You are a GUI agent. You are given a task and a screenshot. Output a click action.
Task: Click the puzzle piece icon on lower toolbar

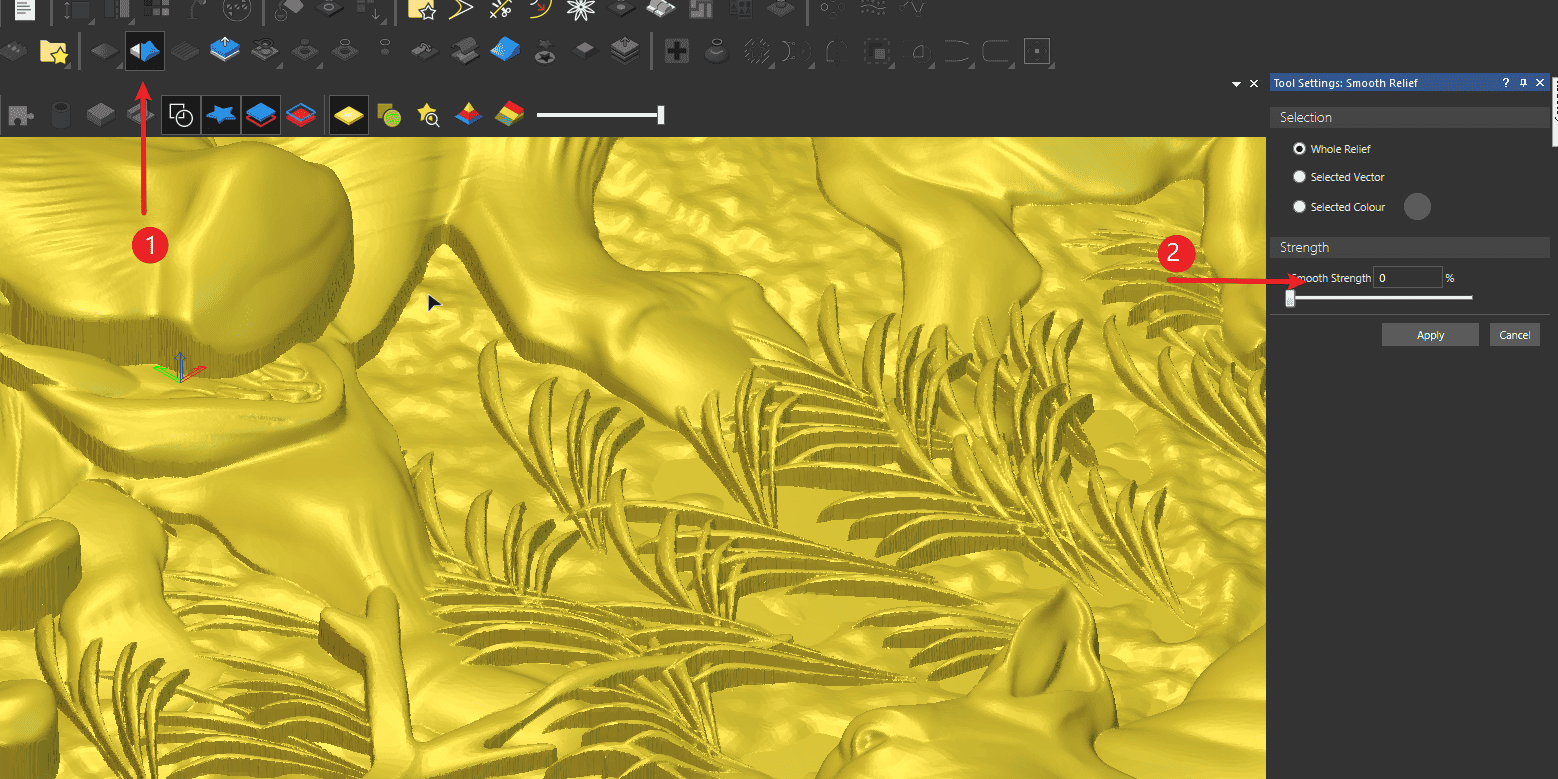19,114
